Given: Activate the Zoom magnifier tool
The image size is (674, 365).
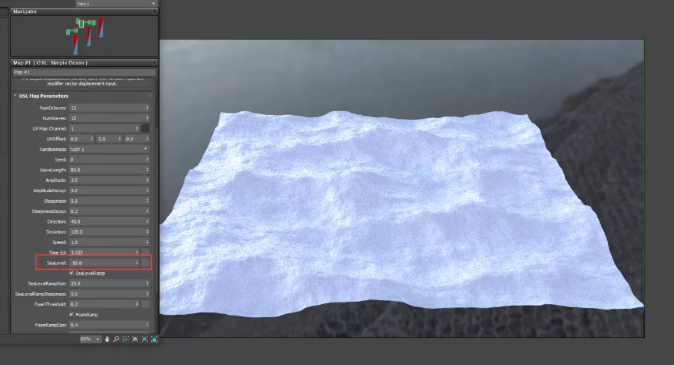Looking at the screenshot, I should click(x=116, y=339).
